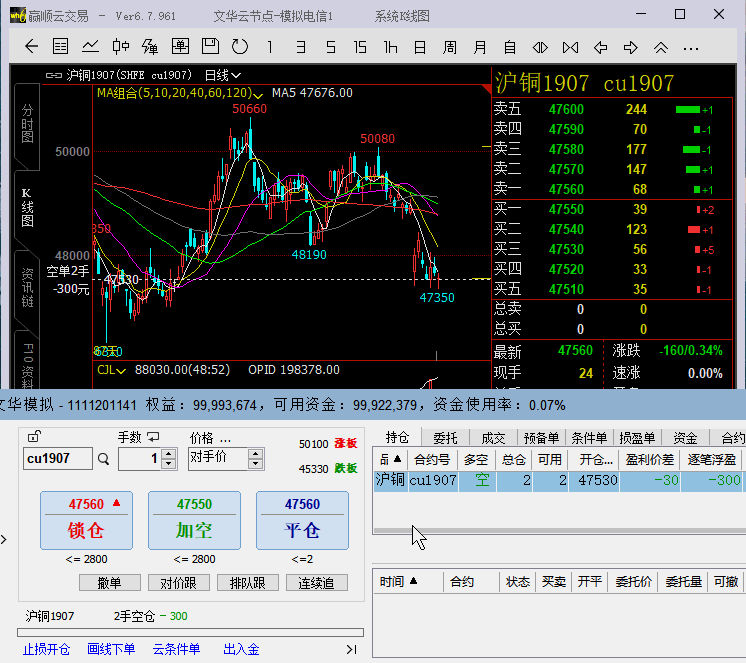Toggle the lock icon above contract field
746x663 pixels.
click(x=34, y=436)
